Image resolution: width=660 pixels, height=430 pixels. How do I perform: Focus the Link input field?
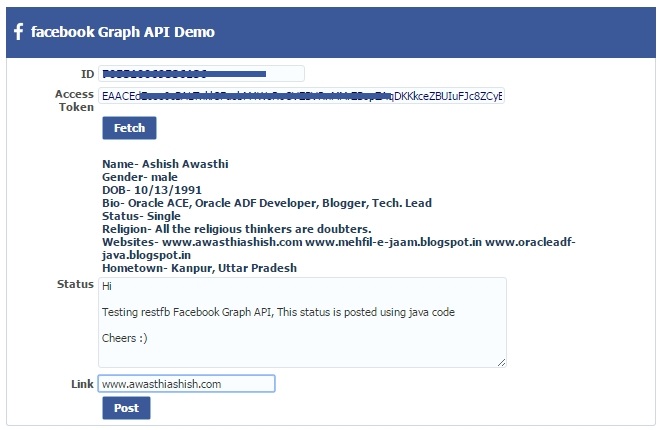tap(186, 384)
